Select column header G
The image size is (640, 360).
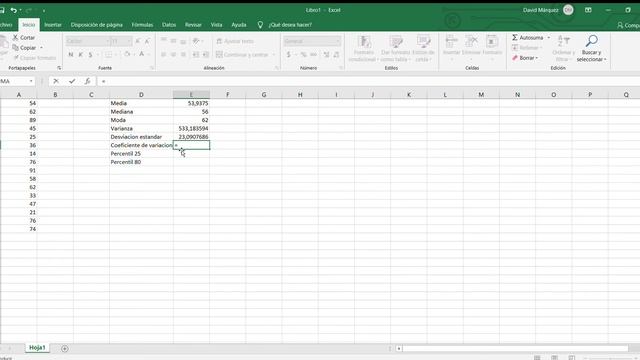coord(264,95)
